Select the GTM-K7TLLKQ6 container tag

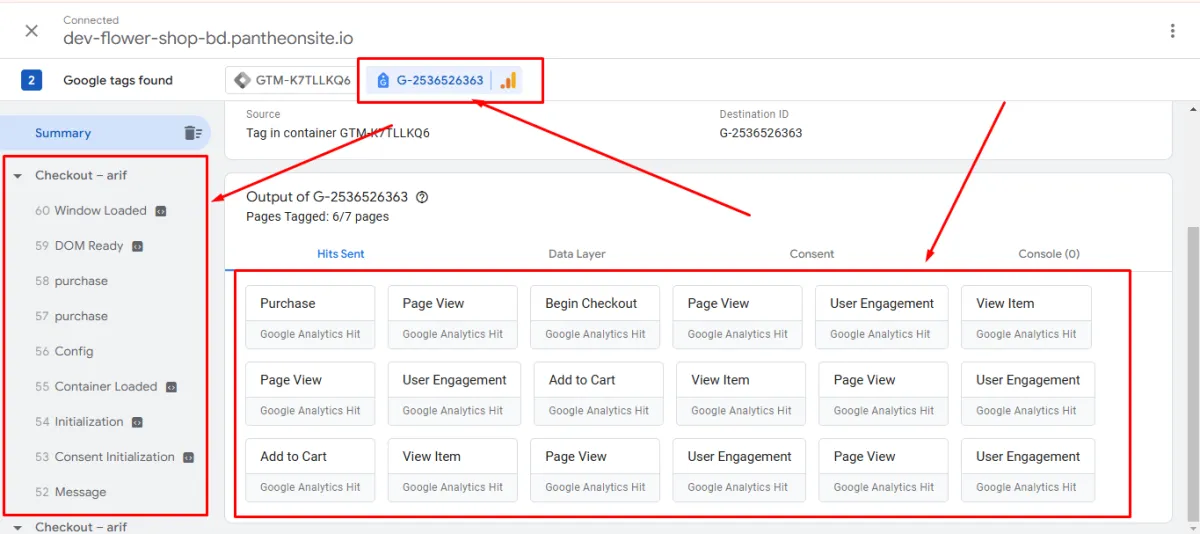[293, 80]
